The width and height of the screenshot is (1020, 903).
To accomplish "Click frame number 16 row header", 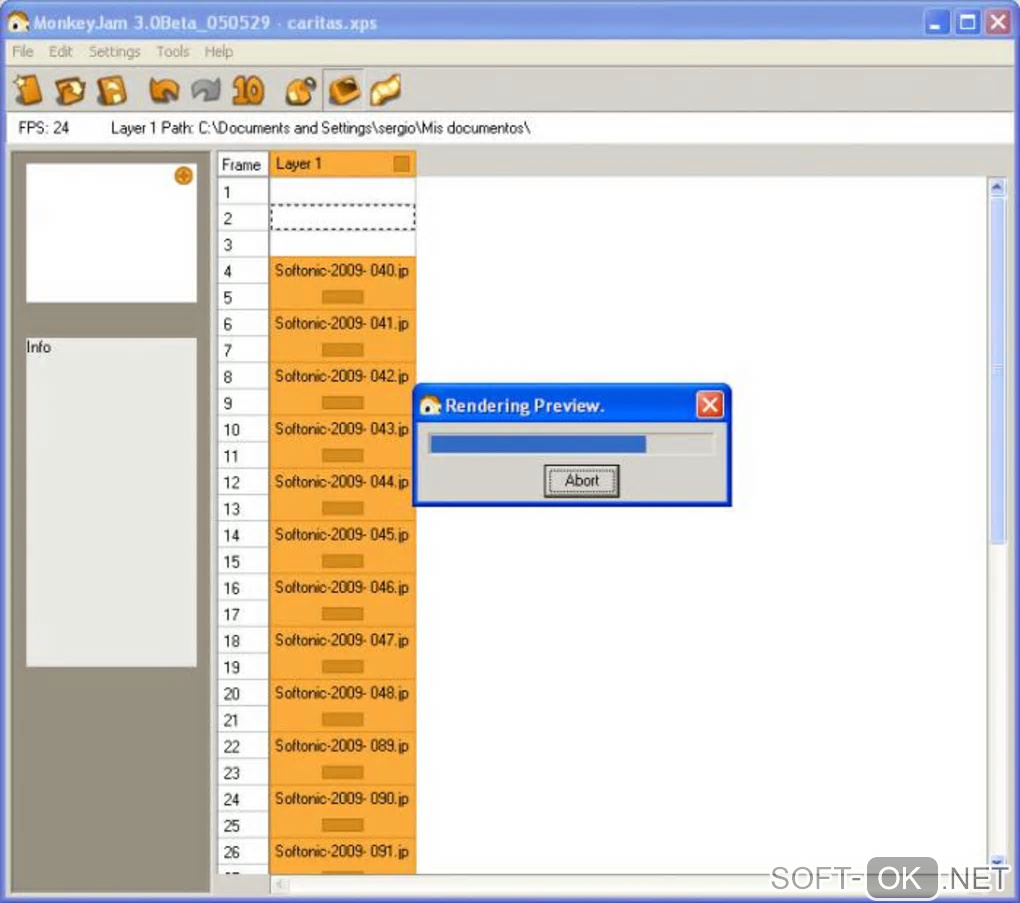I will coord(243,587).
